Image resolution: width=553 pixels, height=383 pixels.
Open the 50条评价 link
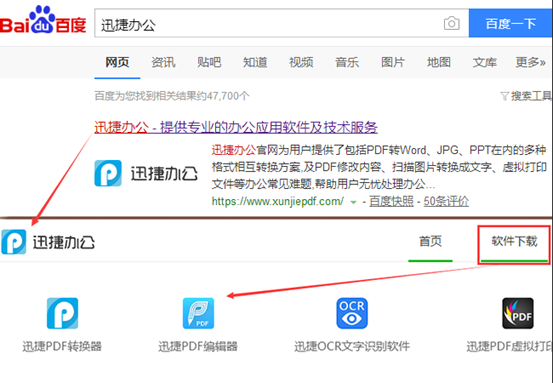click(446, 202)
